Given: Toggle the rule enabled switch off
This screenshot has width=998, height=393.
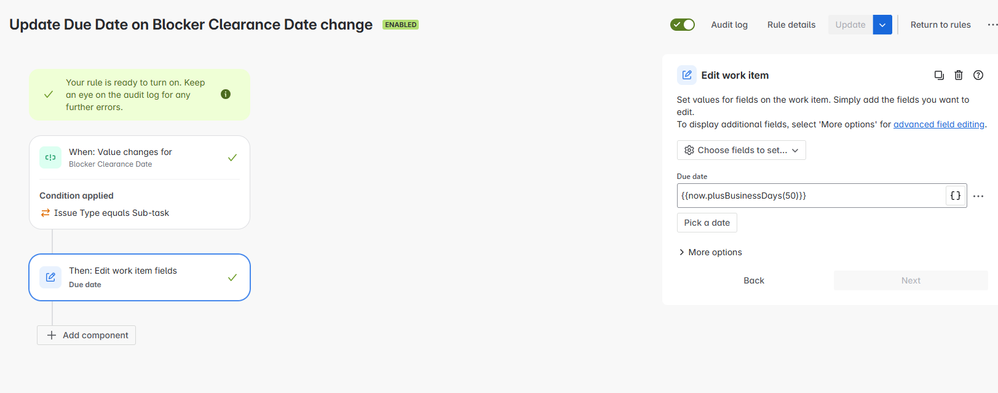Looking at the screenshot, I should coord(682,25).
